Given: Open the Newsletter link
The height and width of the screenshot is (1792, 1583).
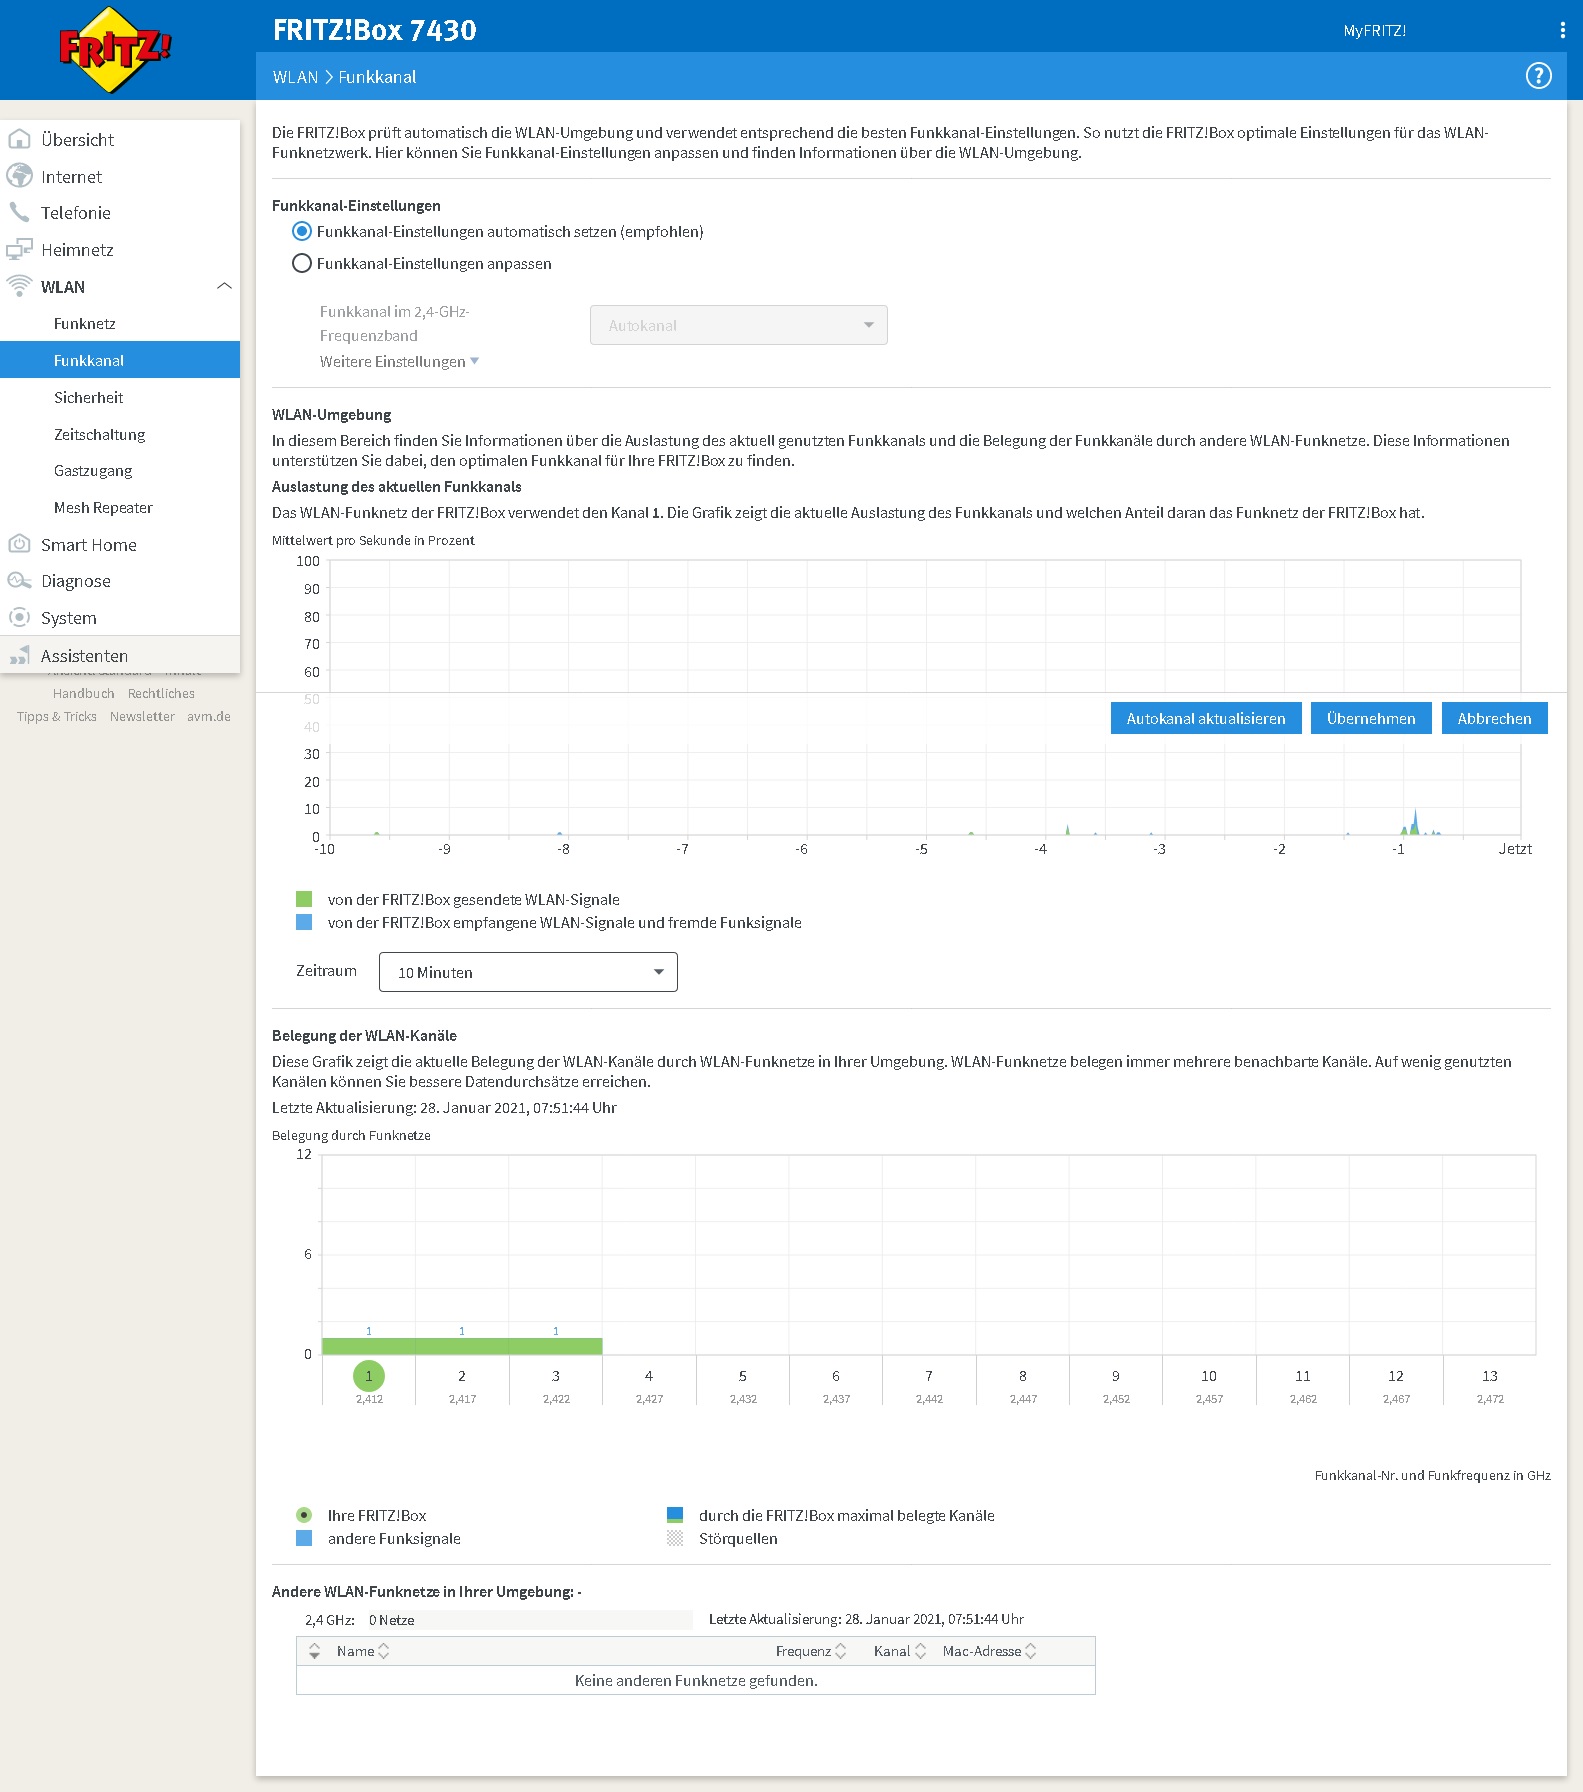Looking at the screenshot, I should click(x=142, y=716).
